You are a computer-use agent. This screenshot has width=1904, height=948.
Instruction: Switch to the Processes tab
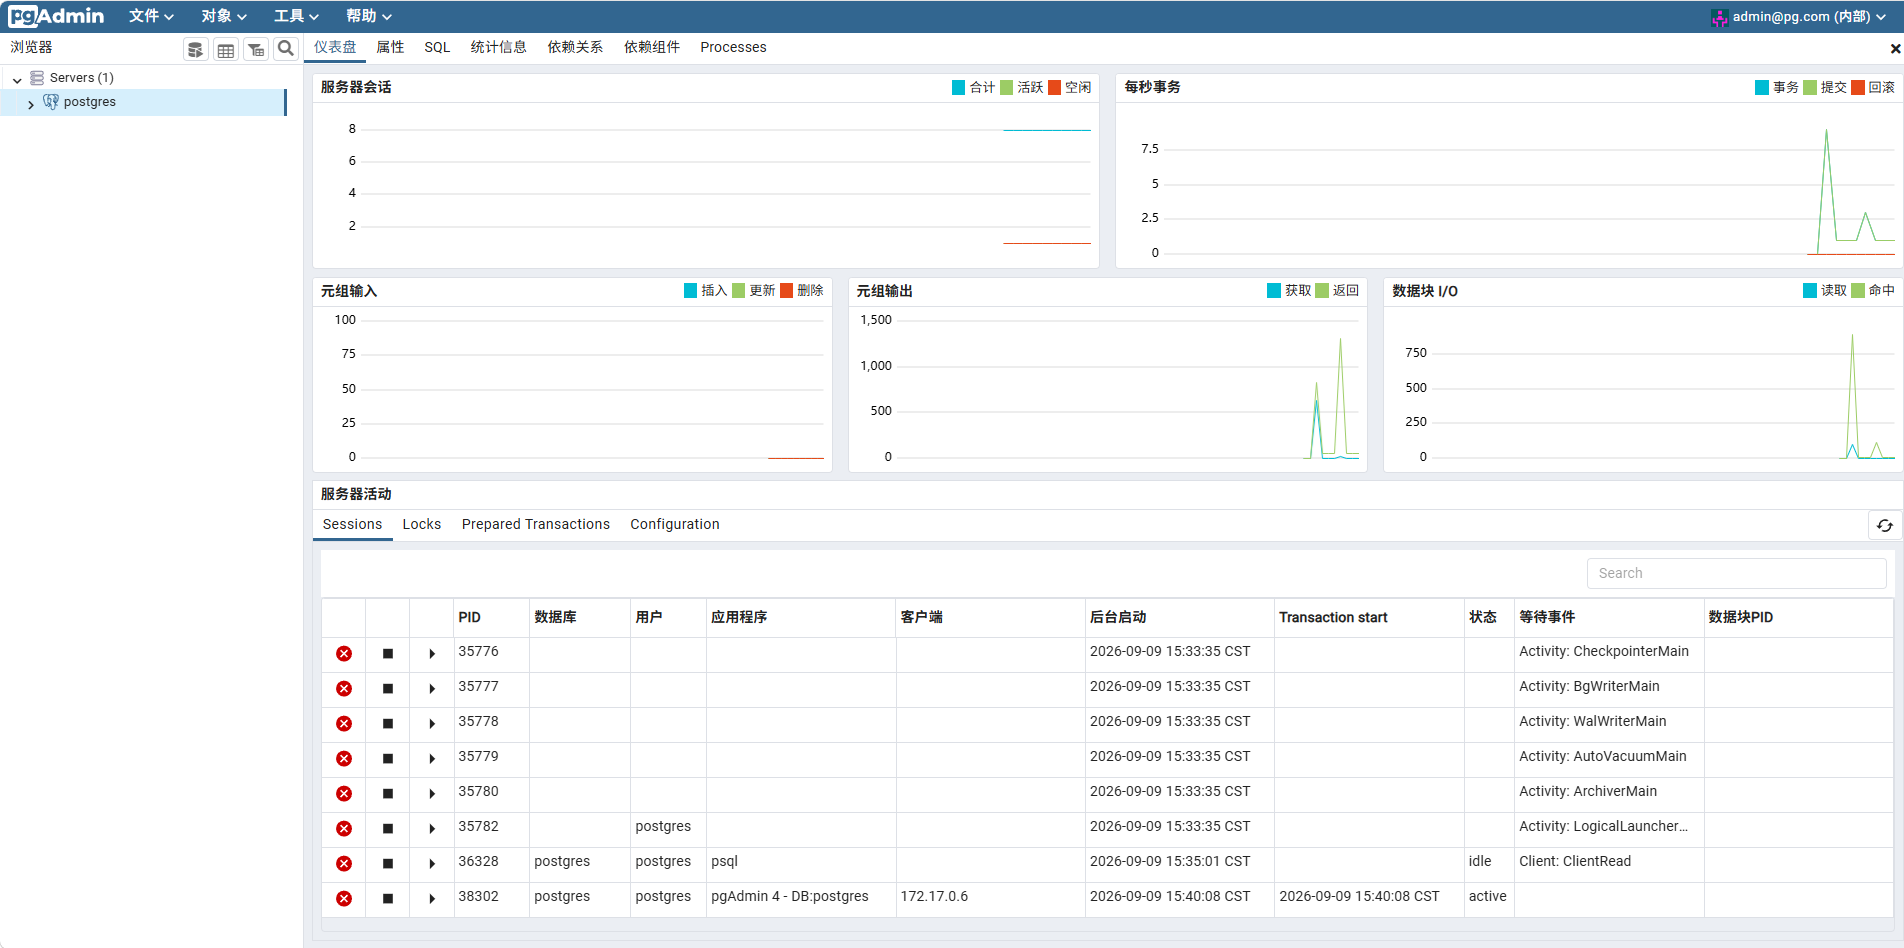pyautogui.click(x=733, y=47)
